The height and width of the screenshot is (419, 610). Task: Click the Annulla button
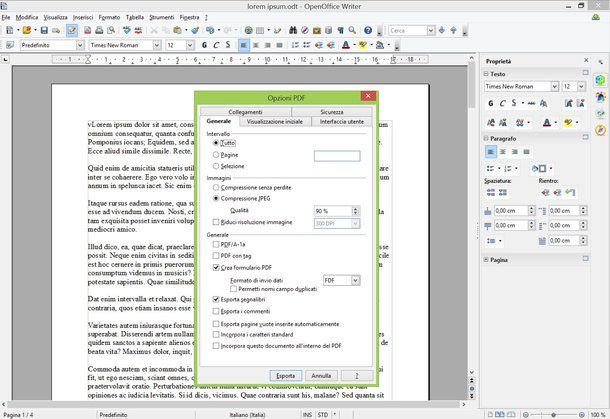pyautogui.click(x=321, y=376)
